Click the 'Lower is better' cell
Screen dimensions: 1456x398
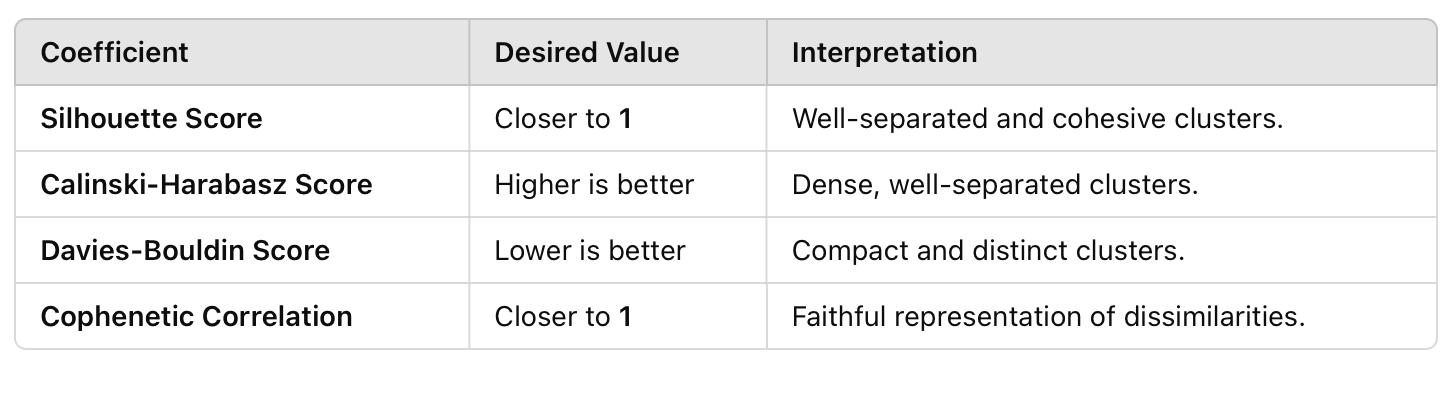(618, 250)
